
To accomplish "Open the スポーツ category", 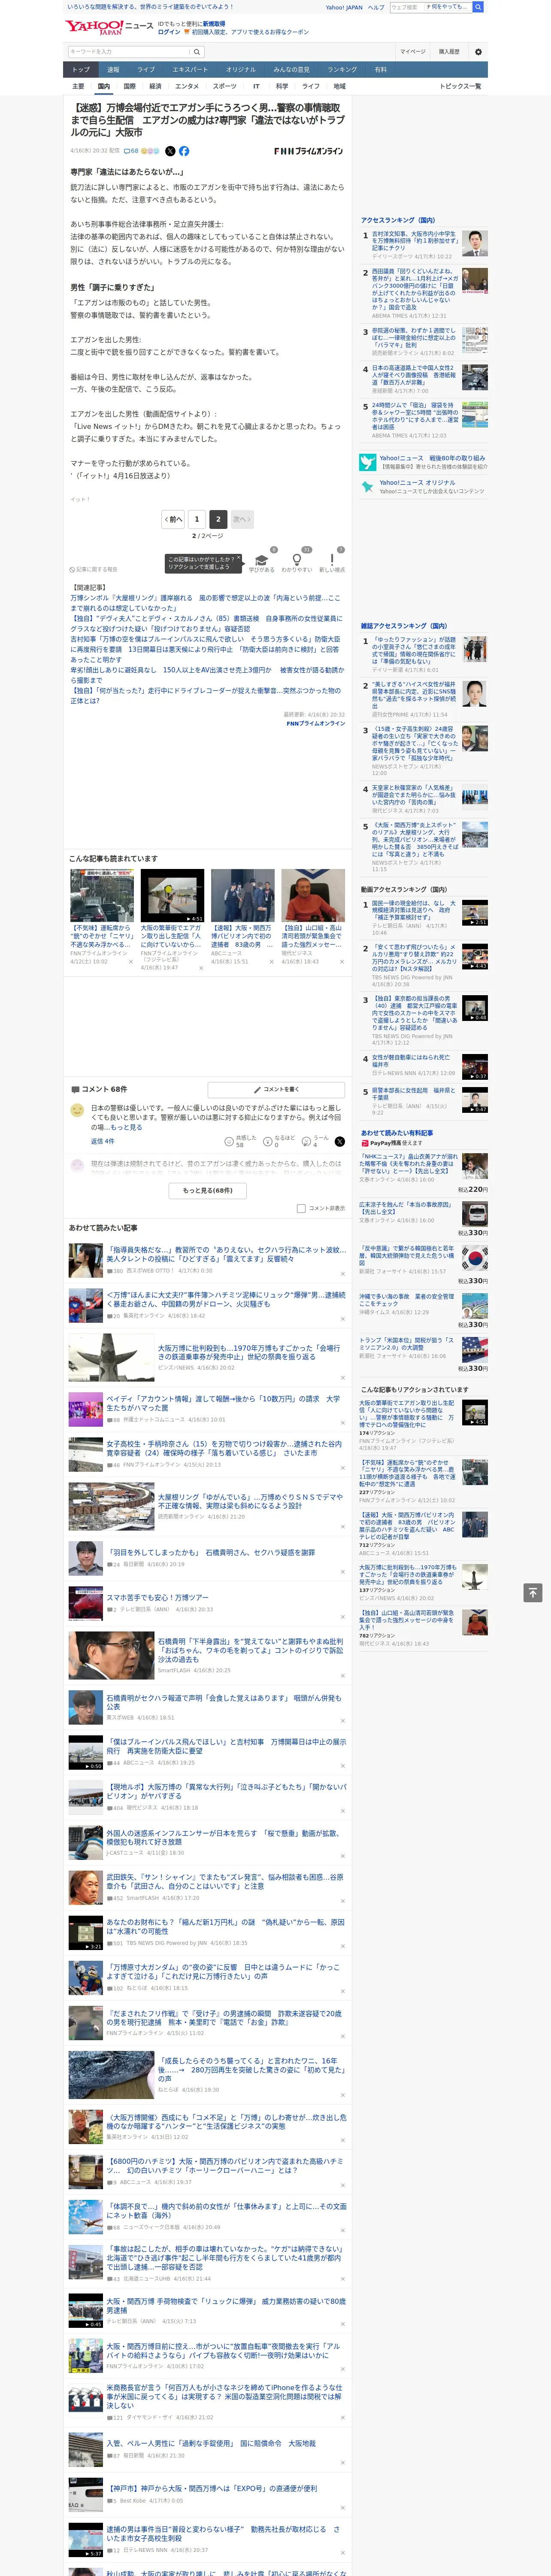I will pyautogui.click(x=225, y=86).
